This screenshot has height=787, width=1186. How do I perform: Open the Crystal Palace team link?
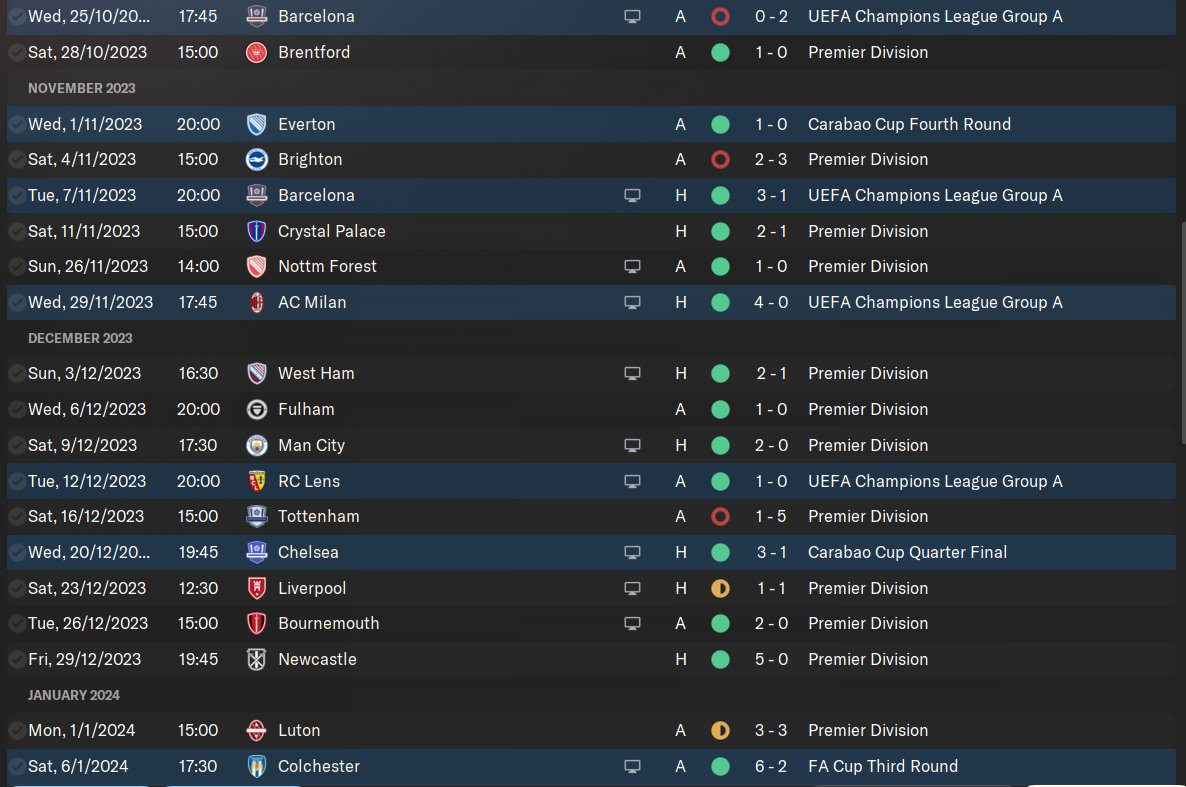click(331, 232)
